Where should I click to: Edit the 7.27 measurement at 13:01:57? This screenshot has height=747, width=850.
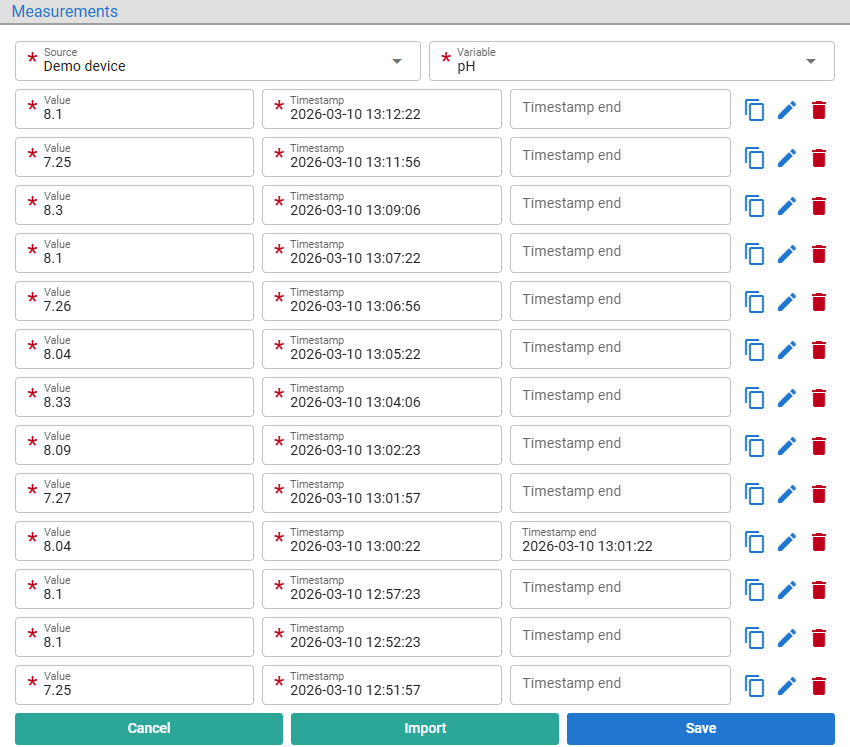click(x=787, y=494)
